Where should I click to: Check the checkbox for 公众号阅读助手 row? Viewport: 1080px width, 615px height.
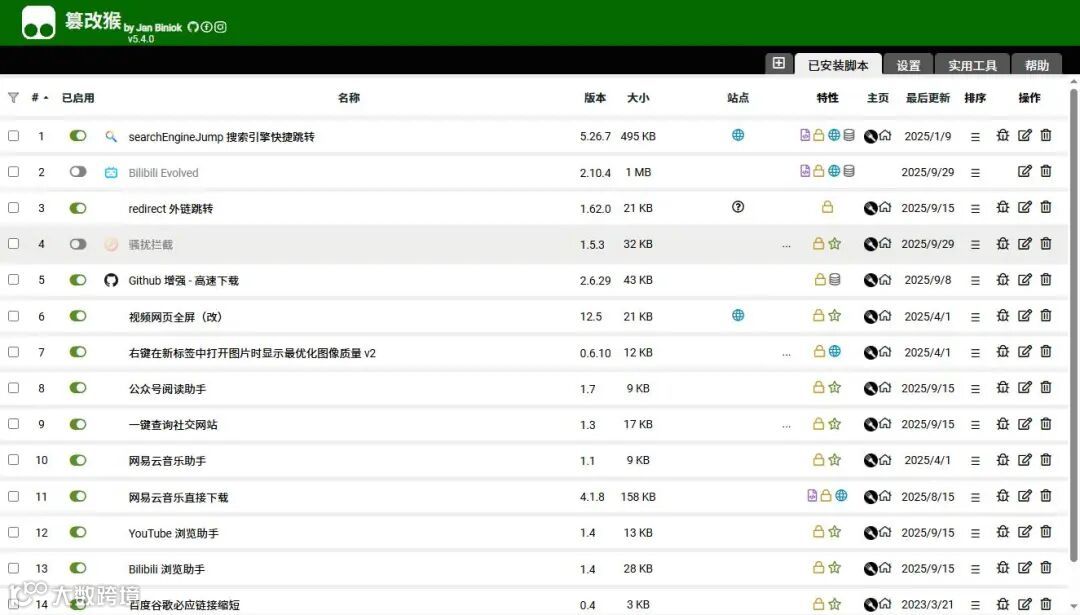point(13,388)
